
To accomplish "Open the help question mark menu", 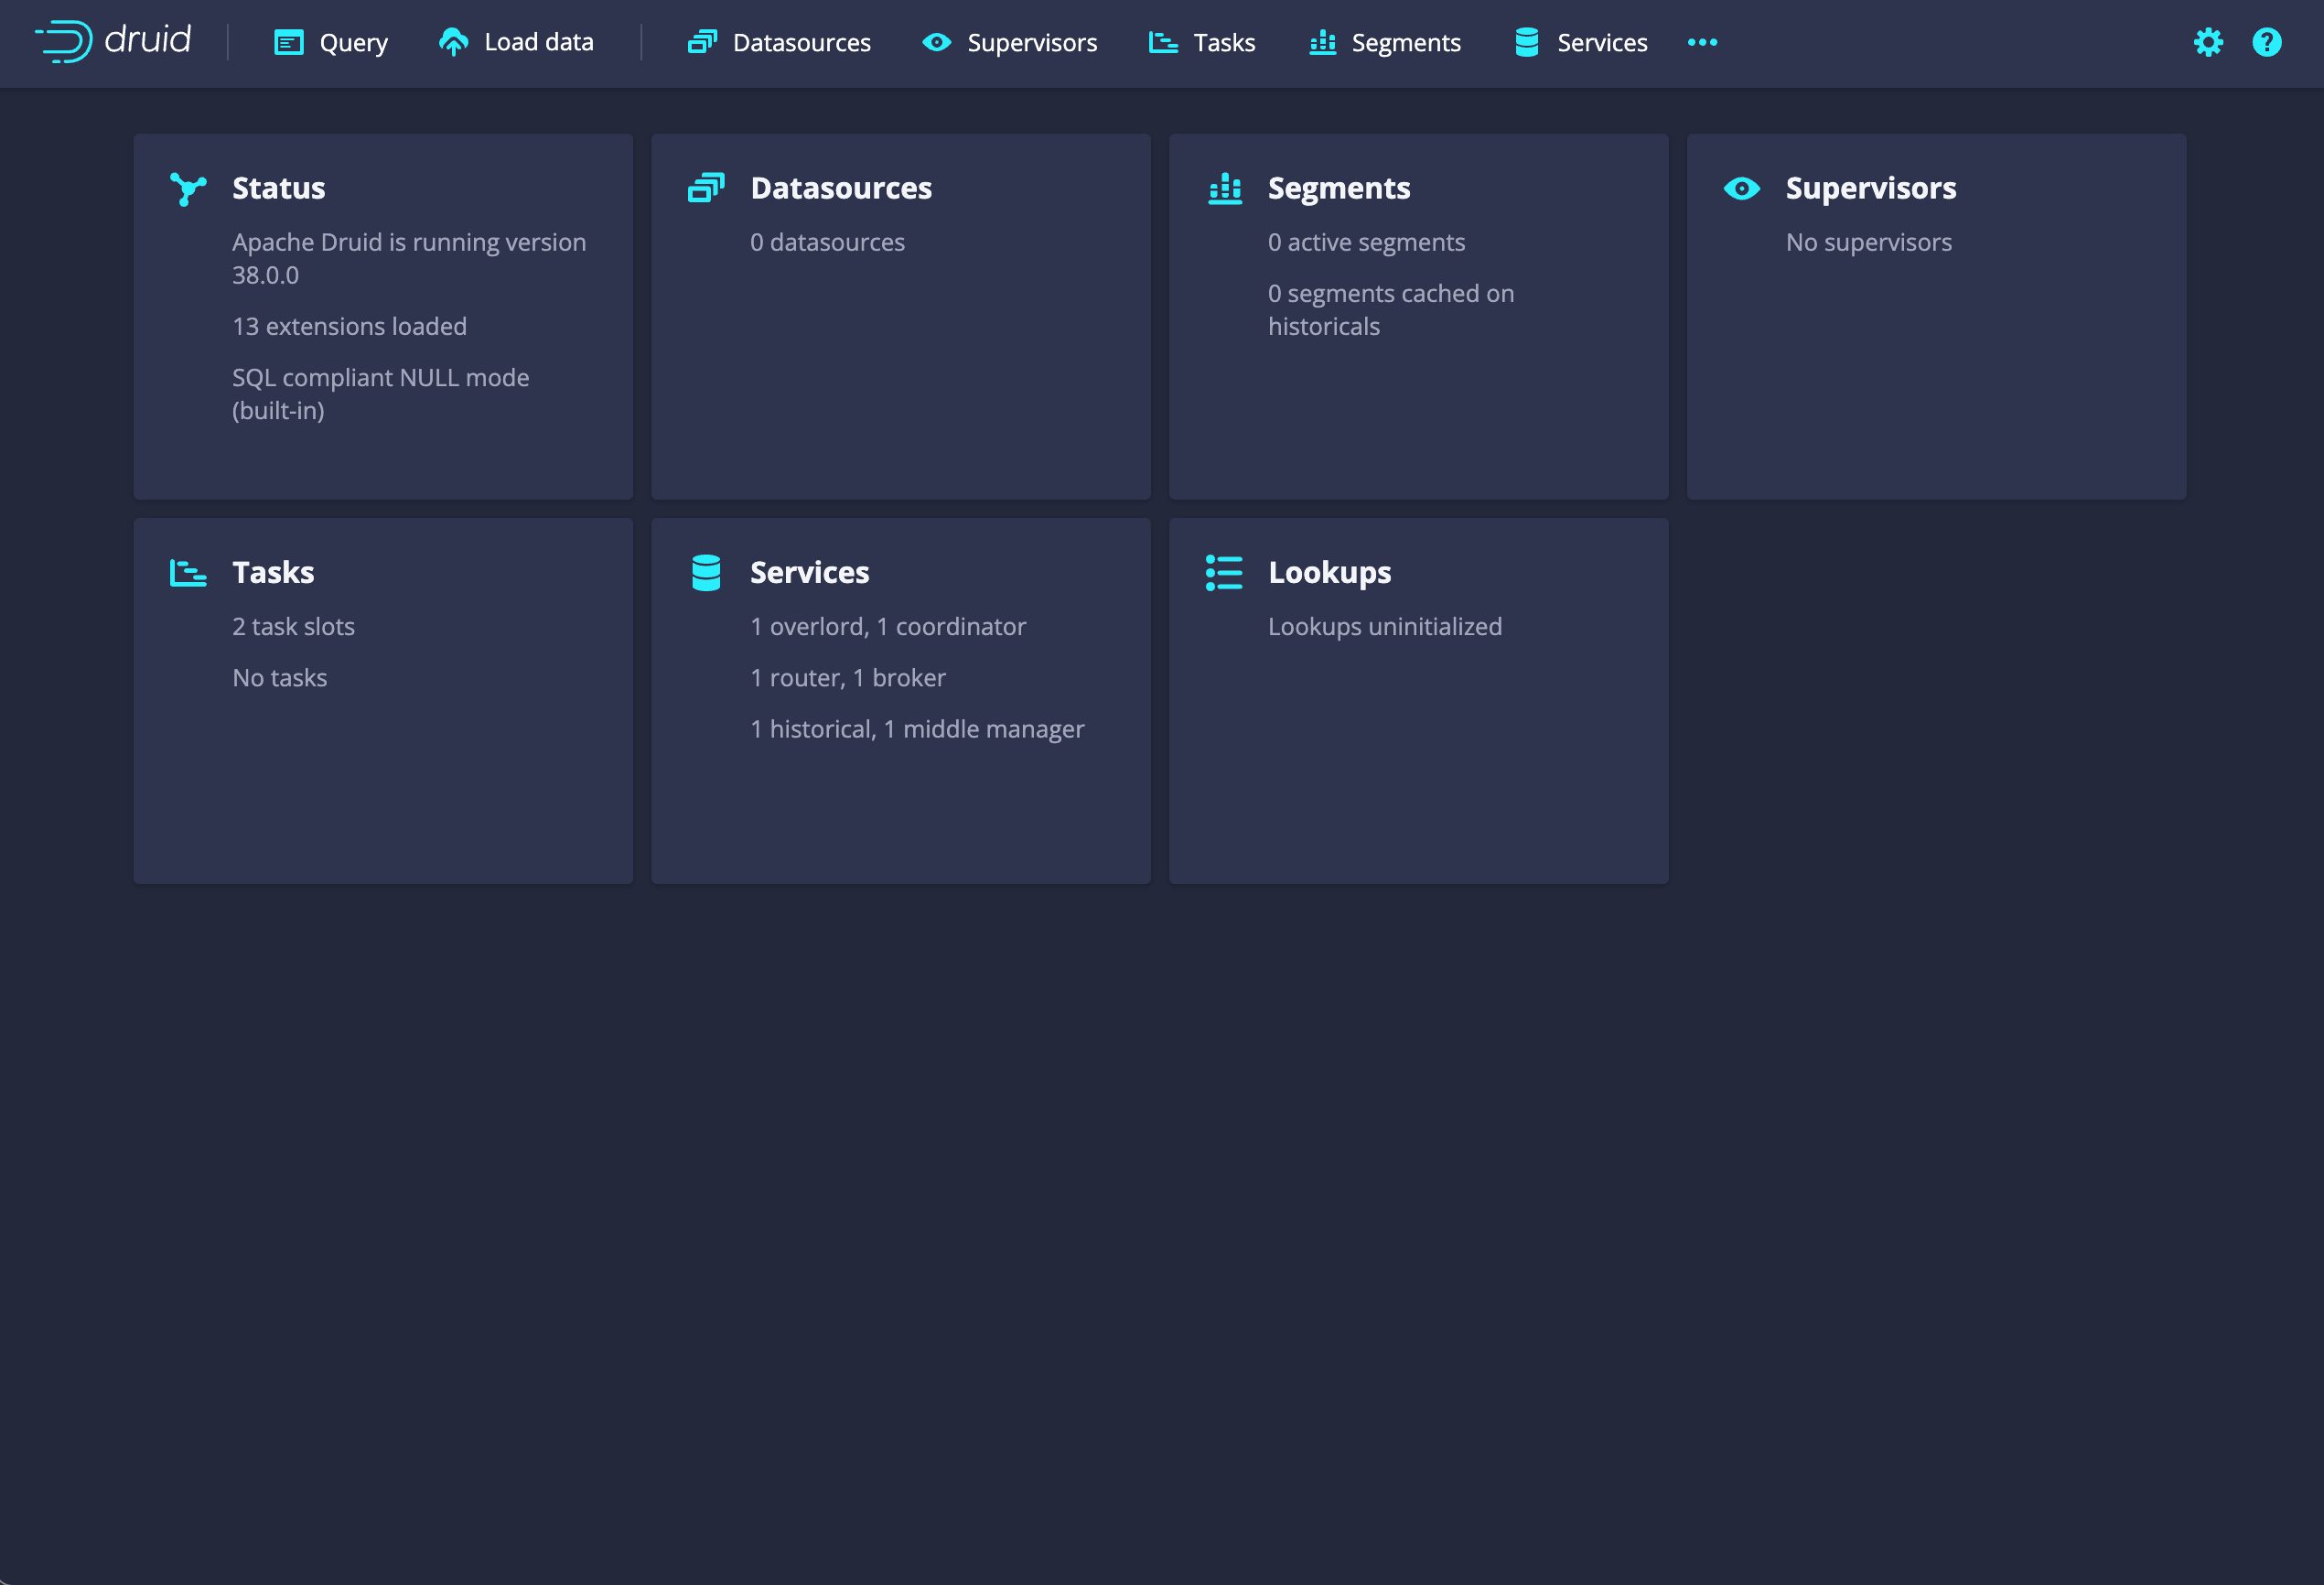I will [x=2266, y=42].
